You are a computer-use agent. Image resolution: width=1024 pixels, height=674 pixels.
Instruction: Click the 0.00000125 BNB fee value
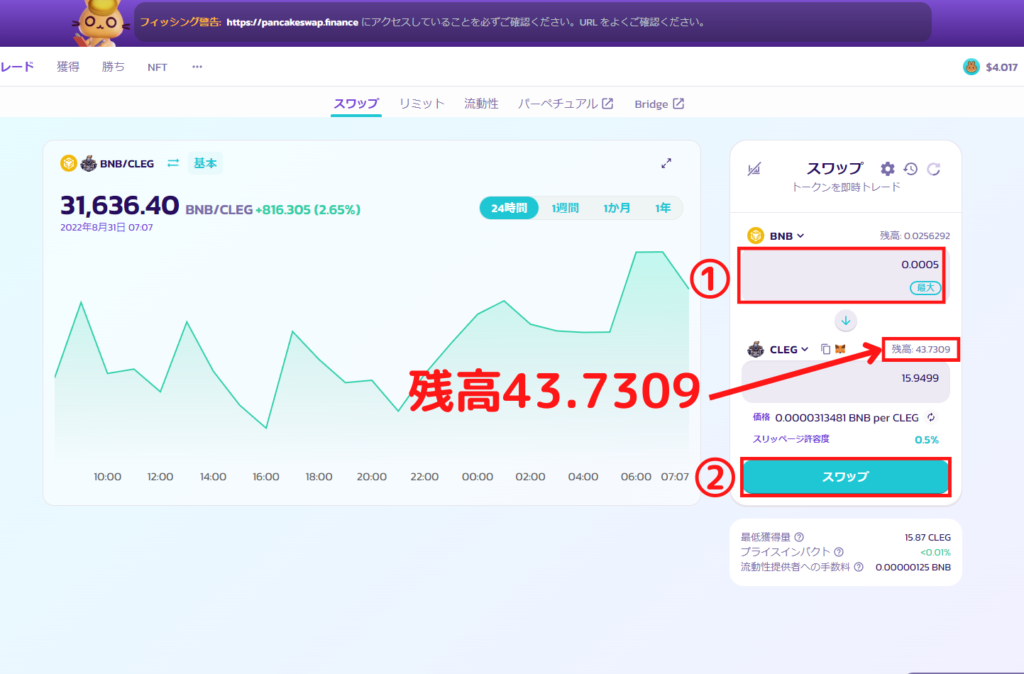click(x=913, y=567)
